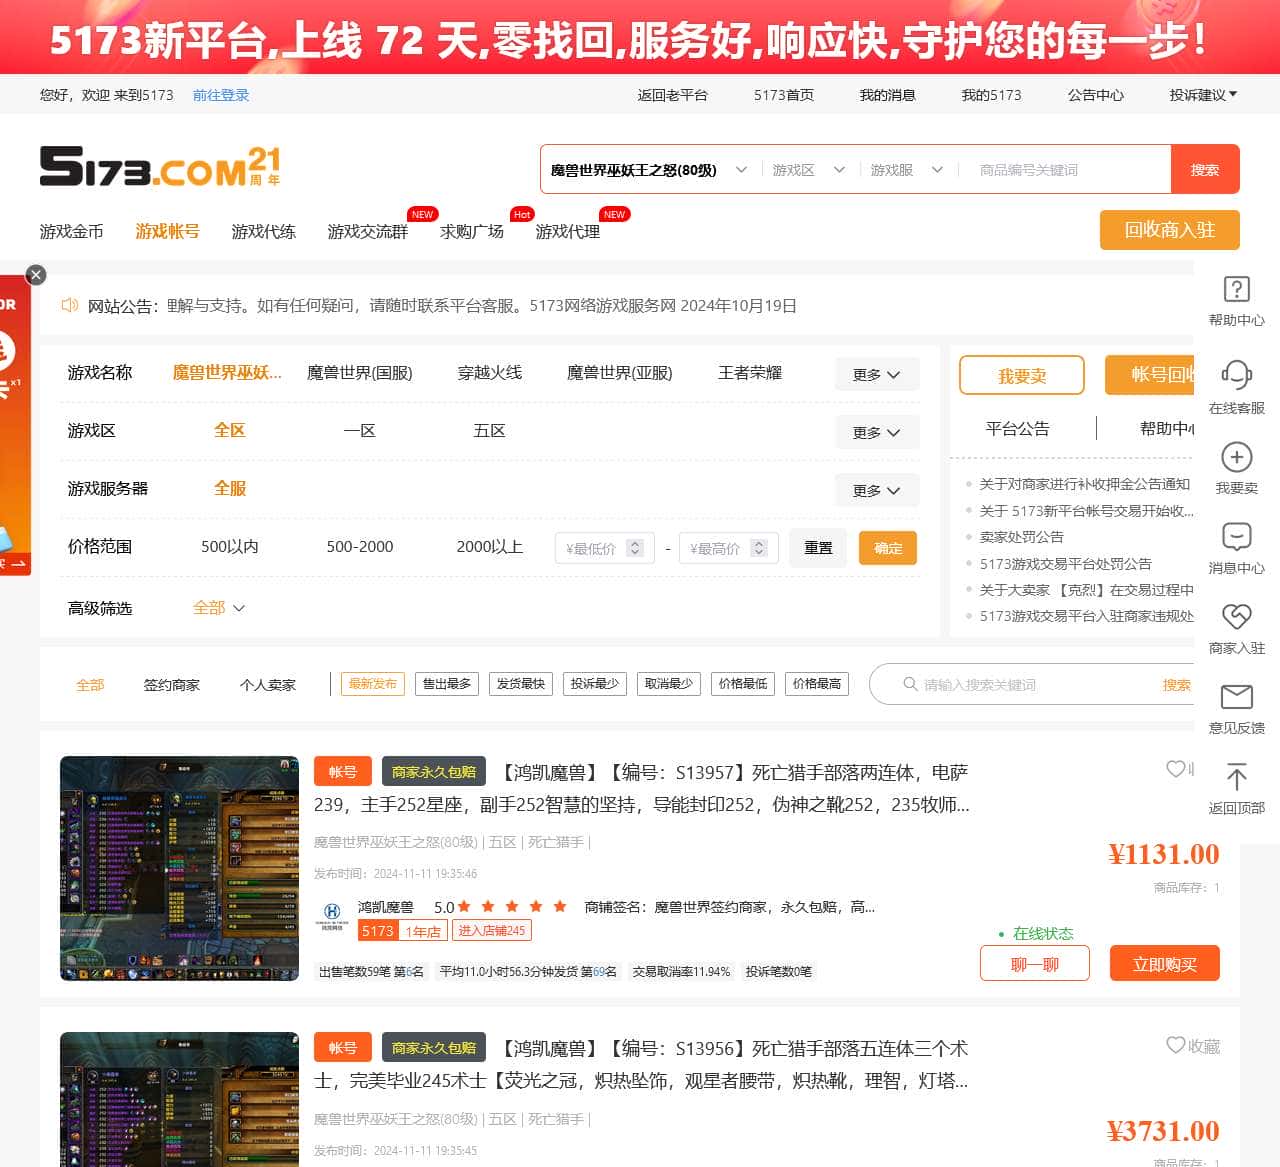Open the help center question-mark icon
This screenshot has height=1167, width=1280.
1237,289
